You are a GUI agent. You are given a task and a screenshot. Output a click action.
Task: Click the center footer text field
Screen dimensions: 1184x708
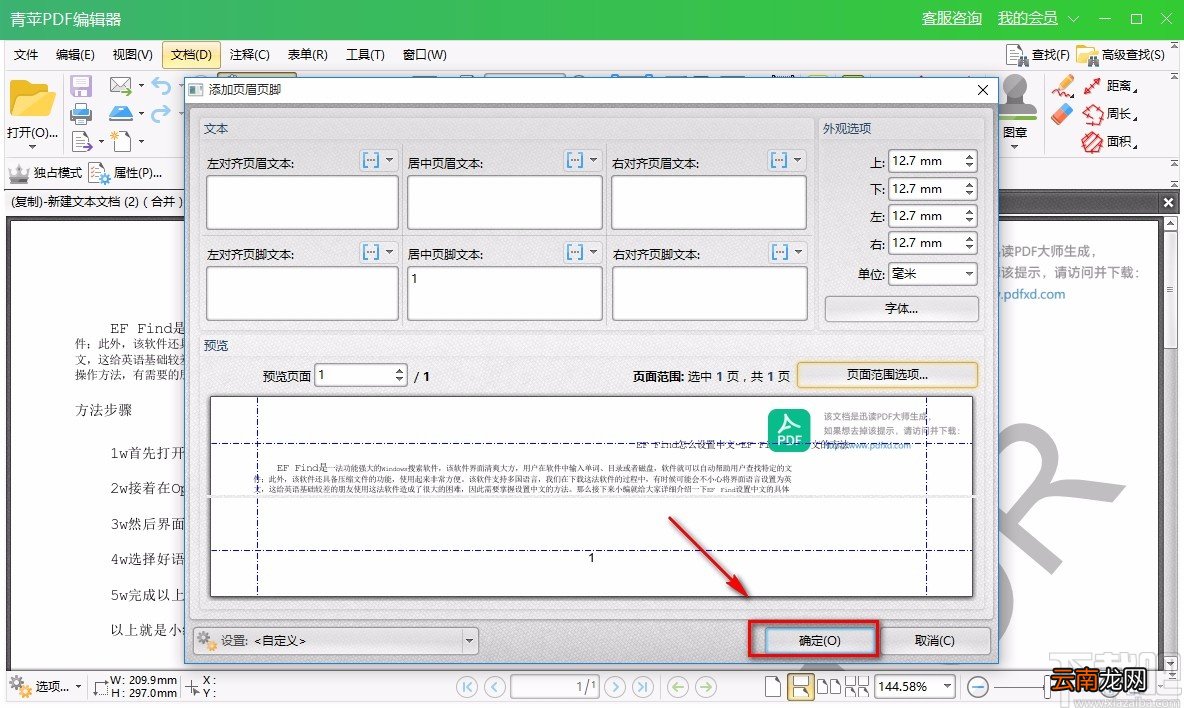click(504, 293)
